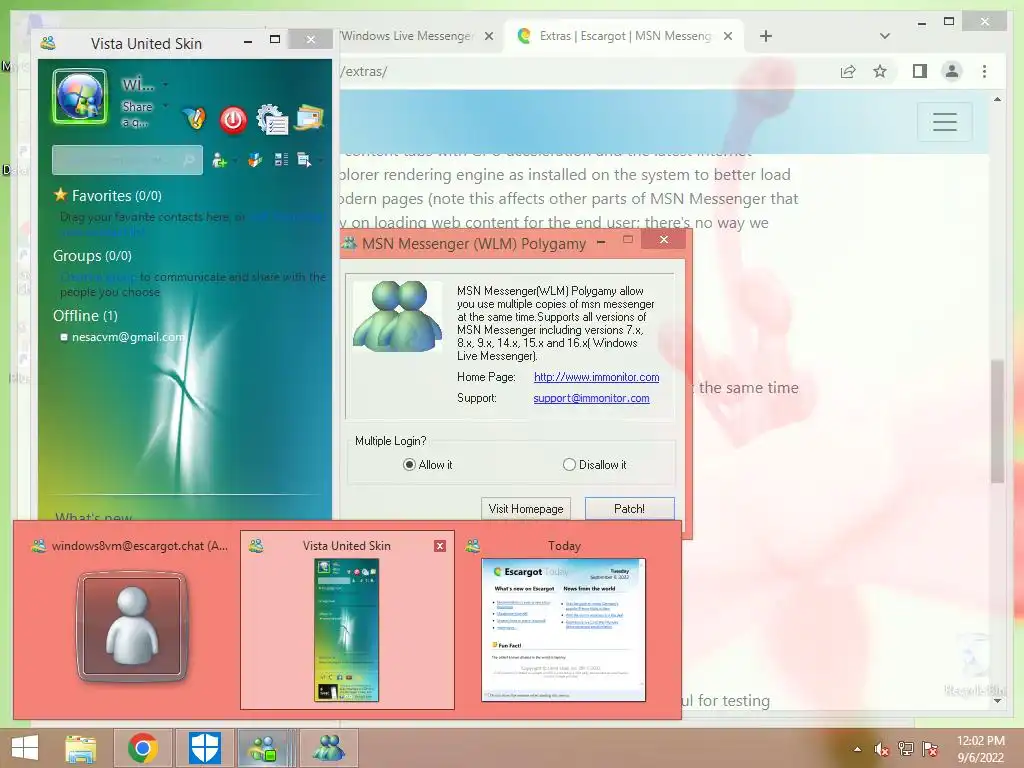Screen dimensions: 1024x768
Task: Click the MSN butterfly pencil icon
Action: pos(195,119)
